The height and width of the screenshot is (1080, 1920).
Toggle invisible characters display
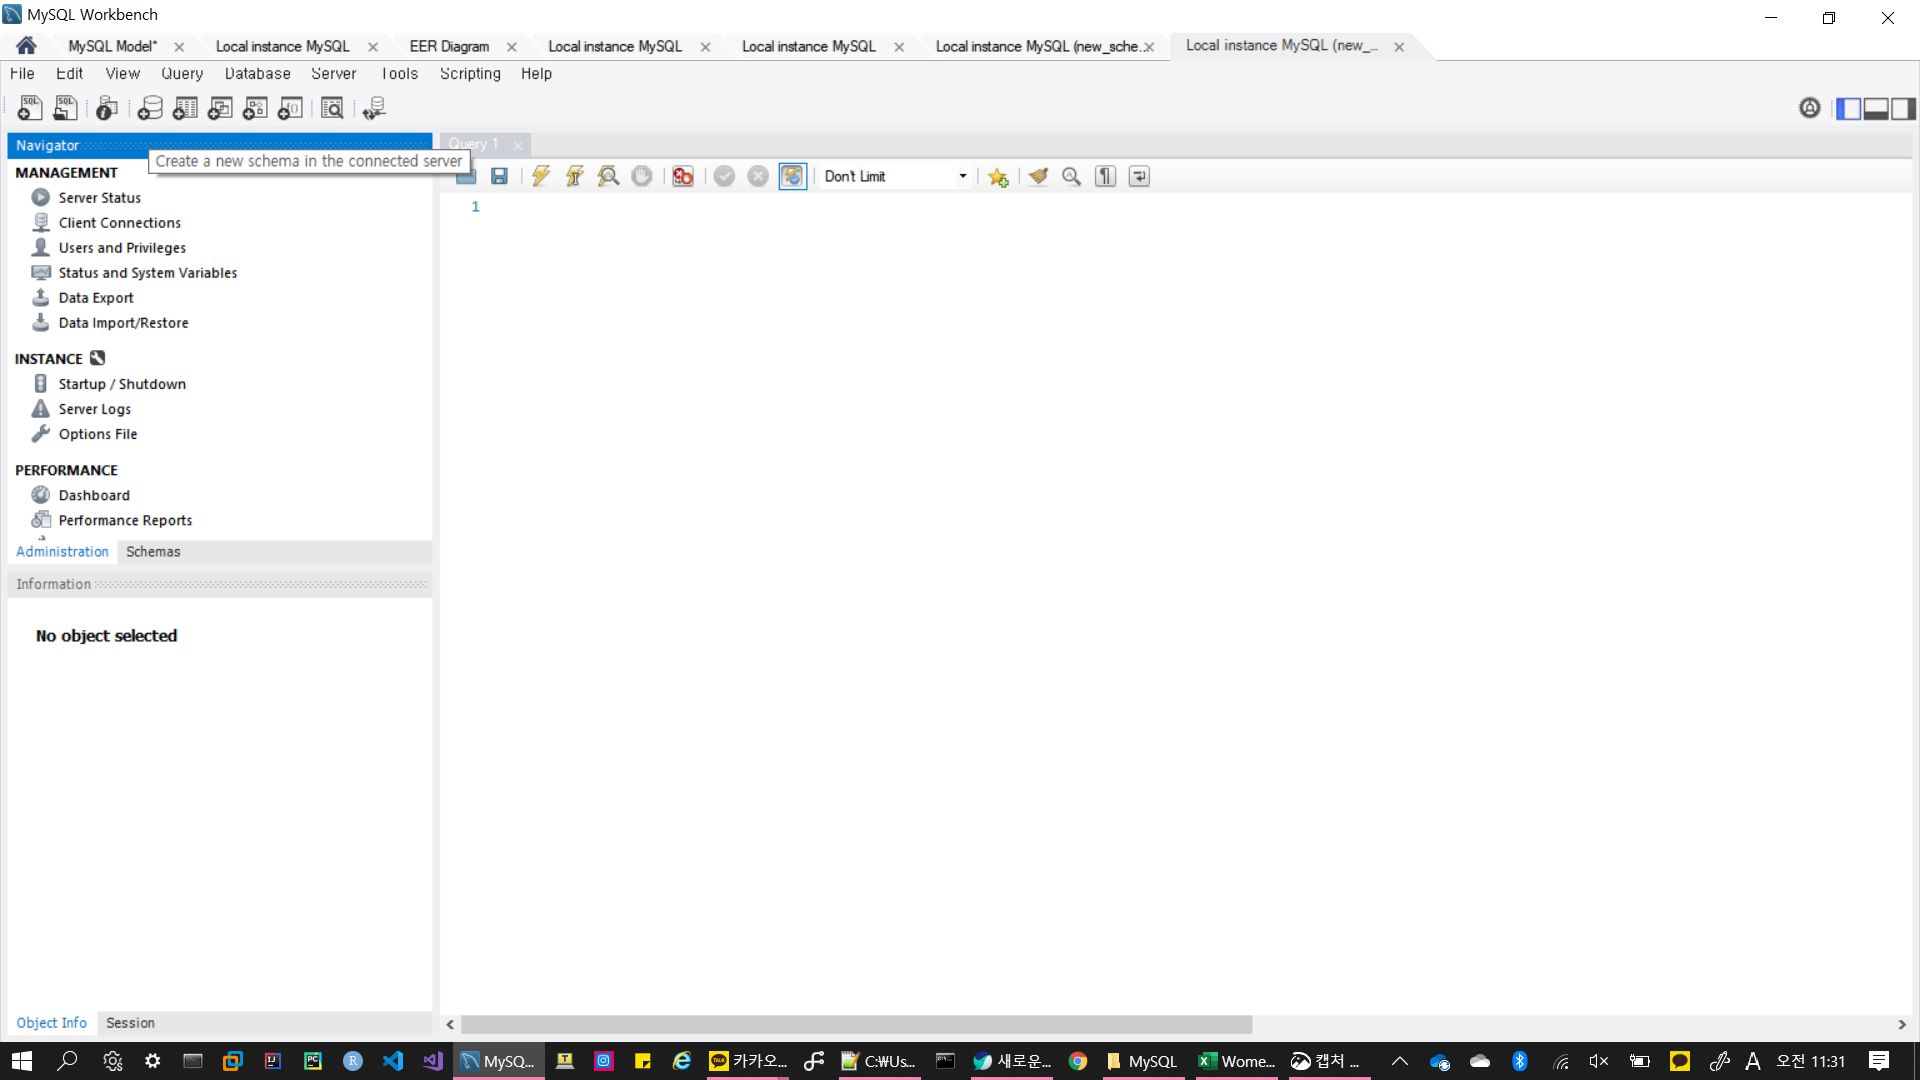click(x=1105, y=176)
